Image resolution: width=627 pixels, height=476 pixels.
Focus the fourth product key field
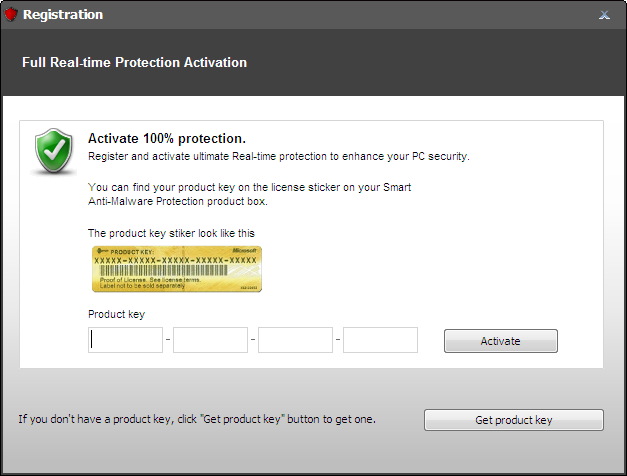pos(380,340)
